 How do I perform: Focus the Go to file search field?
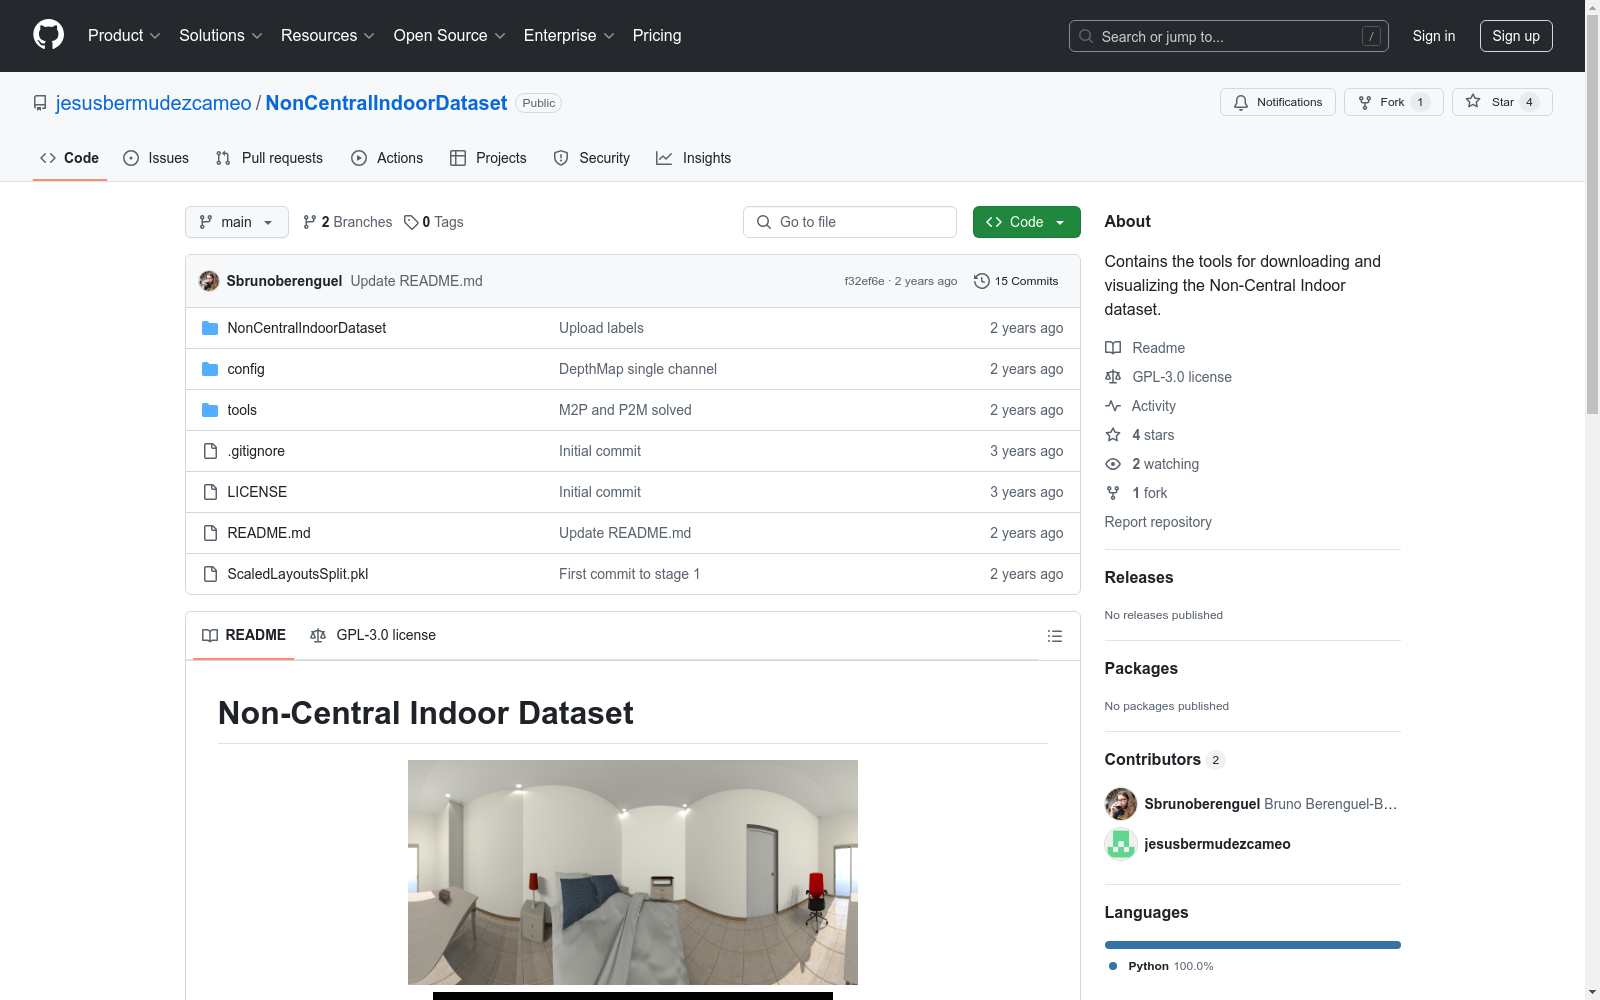(x=850, y=222)
